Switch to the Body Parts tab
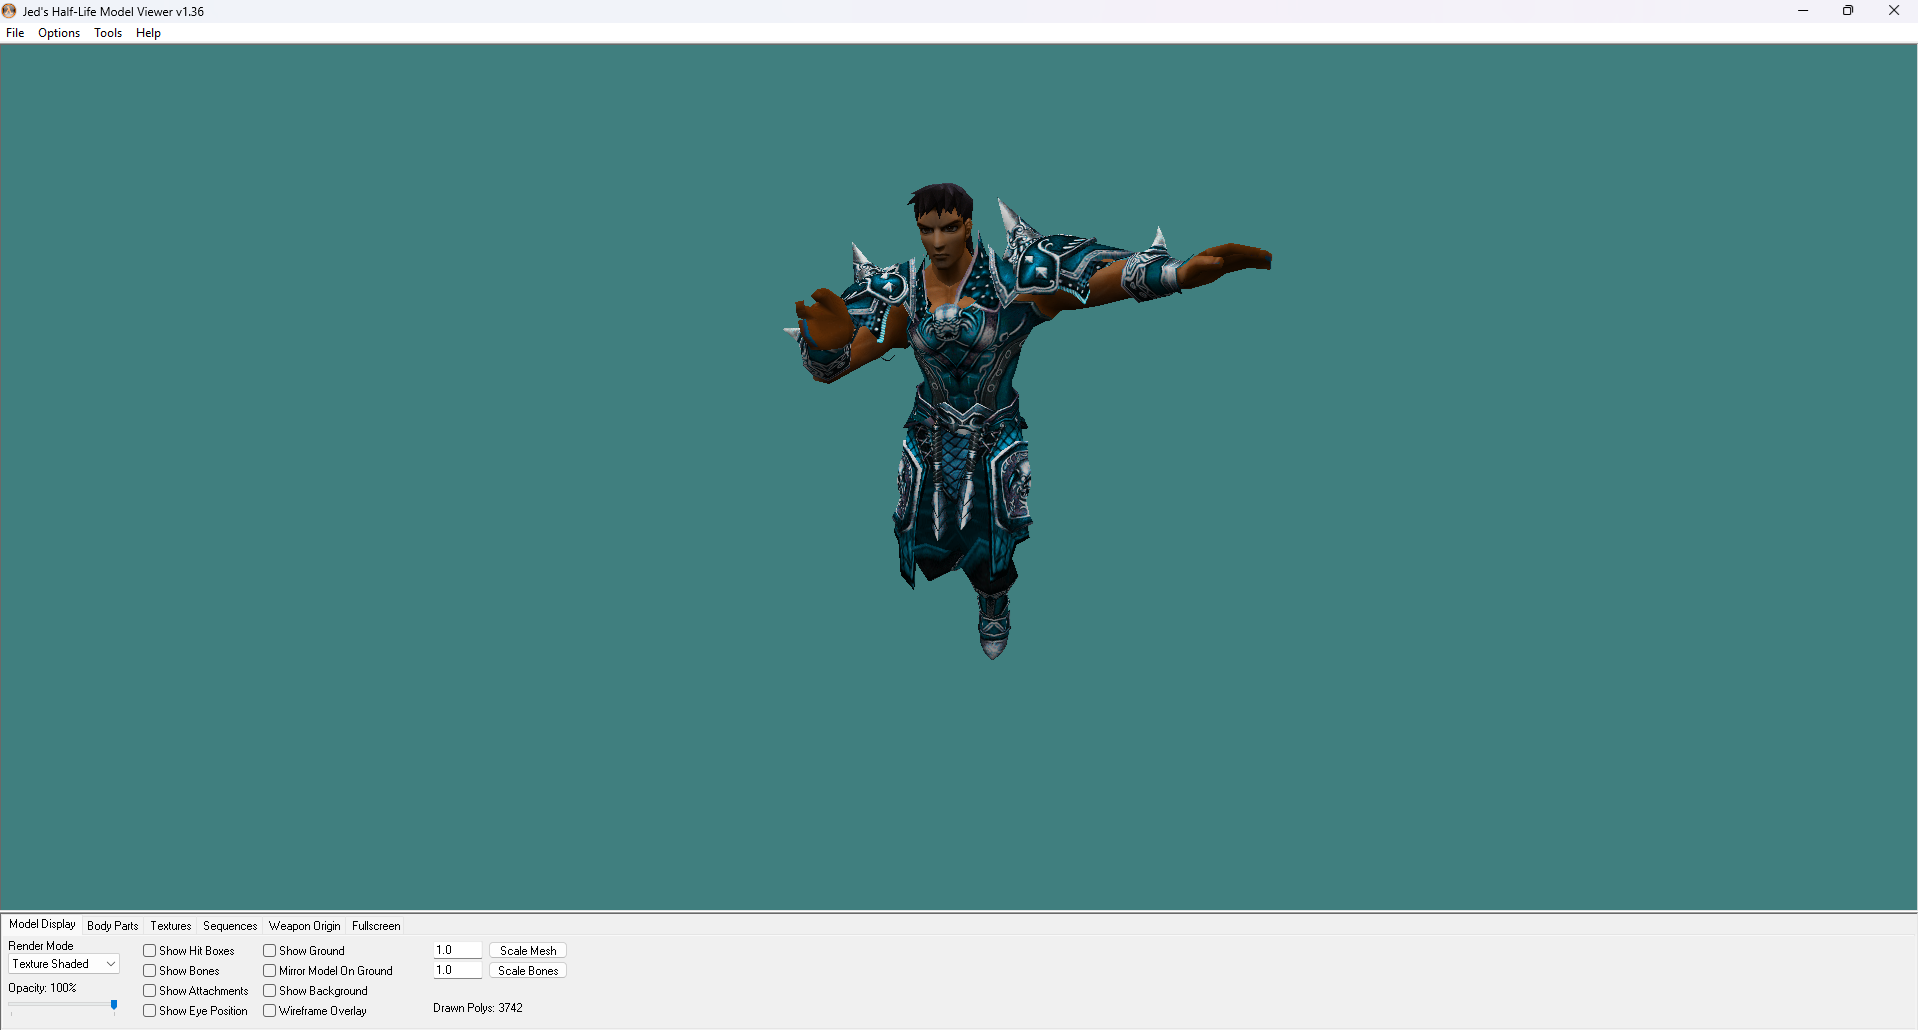 tap(113, 926)
